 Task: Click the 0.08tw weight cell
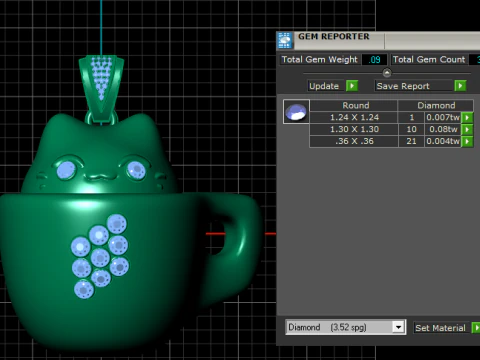pos(443,129)
